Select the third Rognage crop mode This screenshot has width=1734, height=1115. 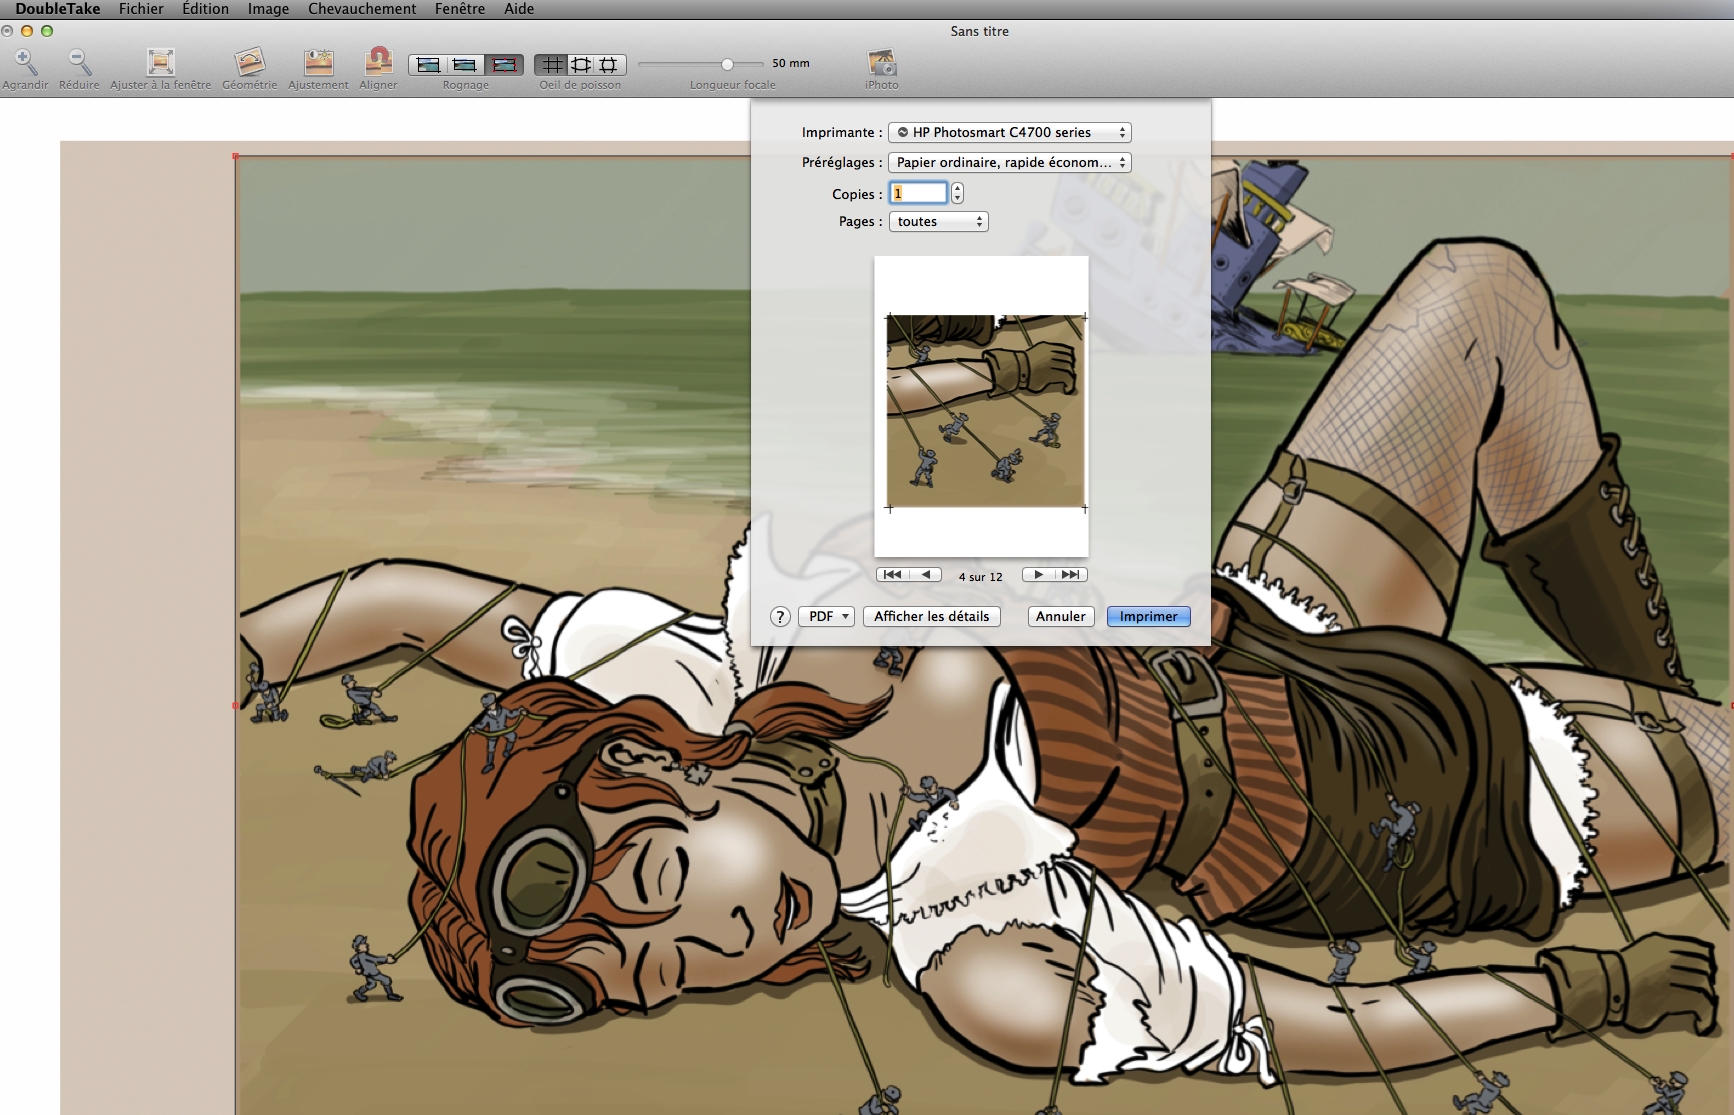[x=504, y=65]
